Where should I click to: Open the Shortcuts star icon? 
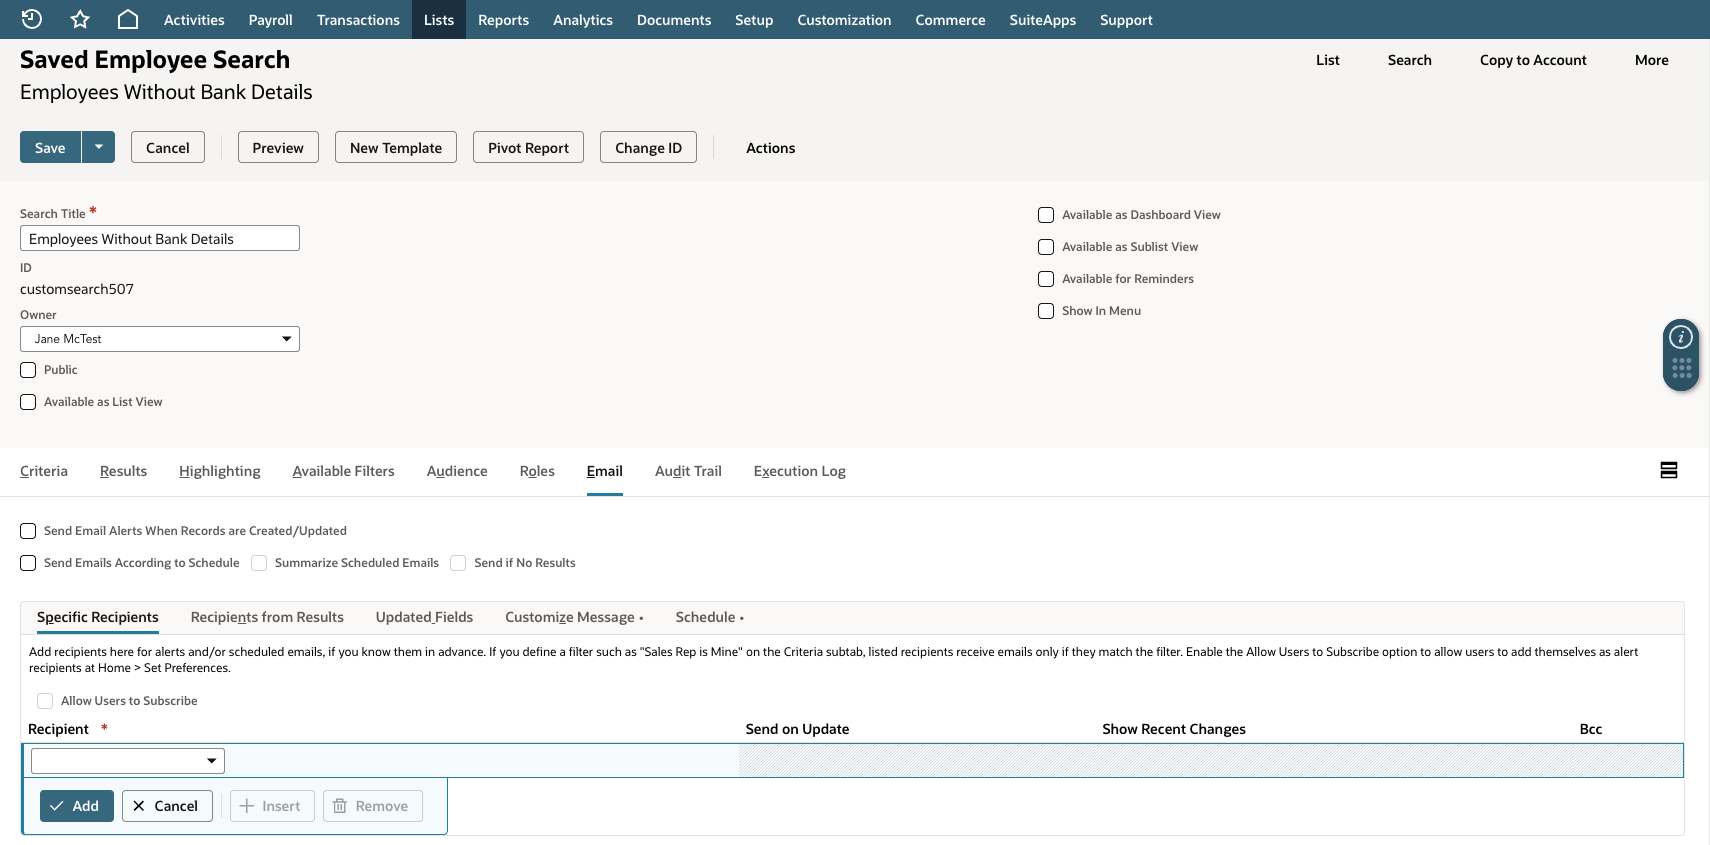click(x=80, y=19)
